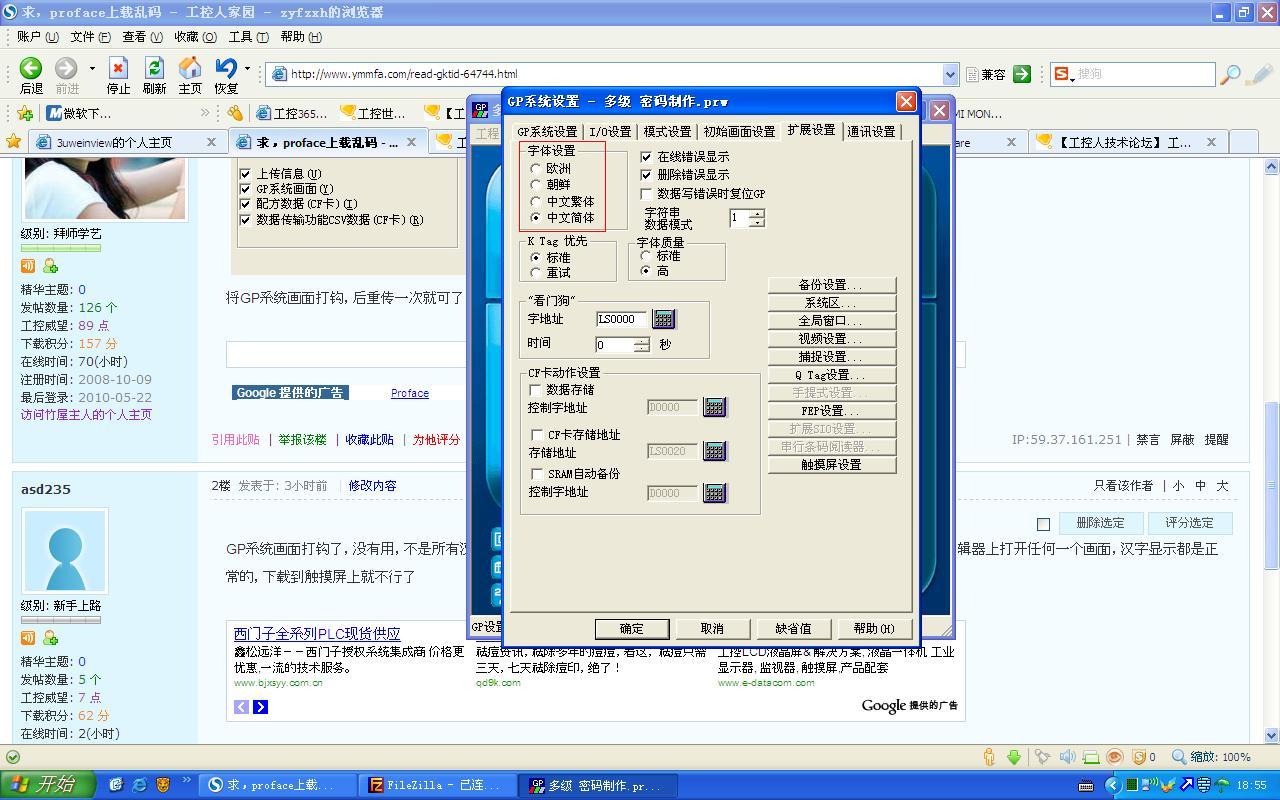Click the Windows 开始 Start button
The width and height of the screenshot is (1280, 800).
pyautogui.click(x=48, y=785)
